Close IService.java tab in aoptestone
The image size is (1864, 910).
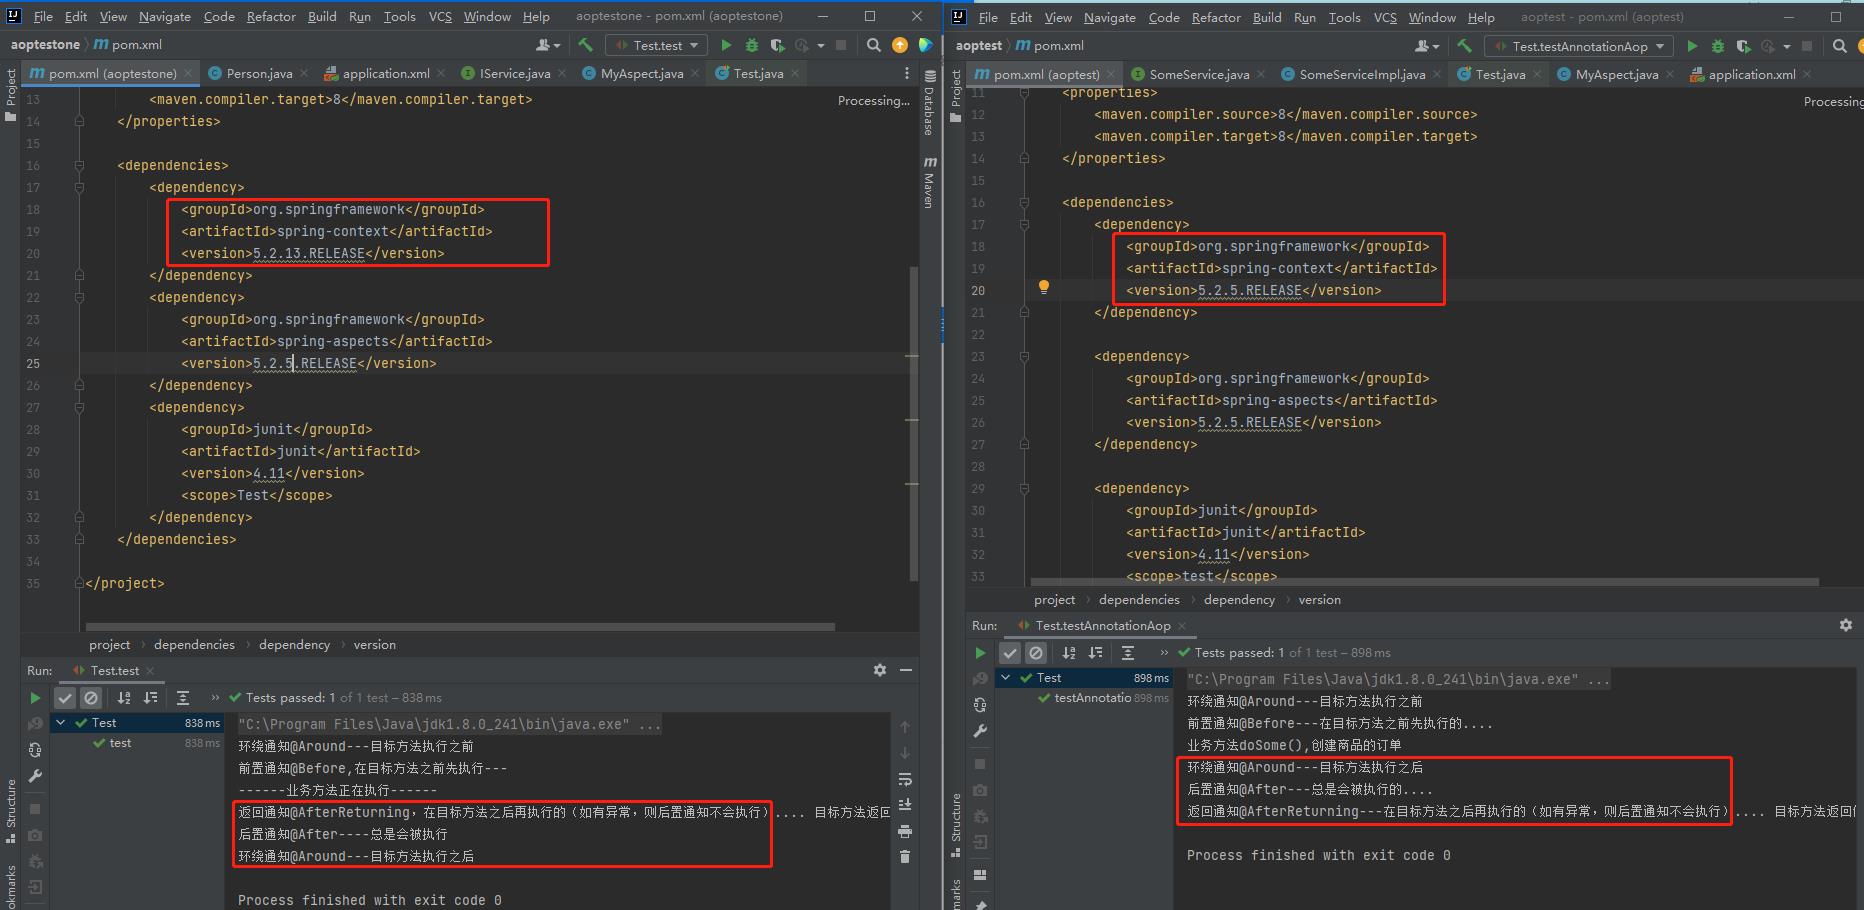point(561,73)
